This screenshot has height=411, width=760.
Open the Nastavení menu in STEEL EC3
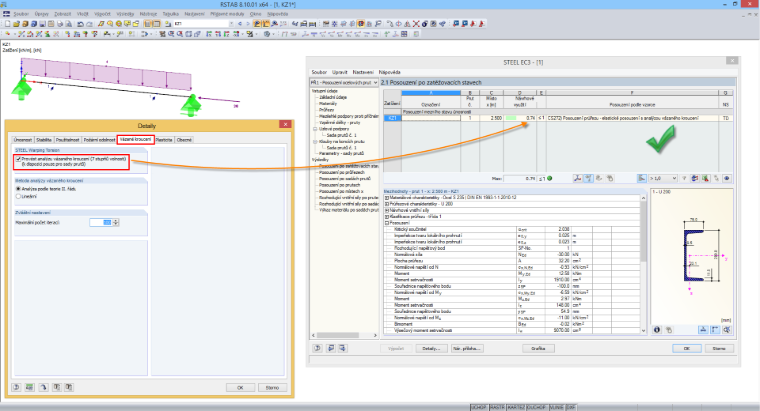(363, 72)
